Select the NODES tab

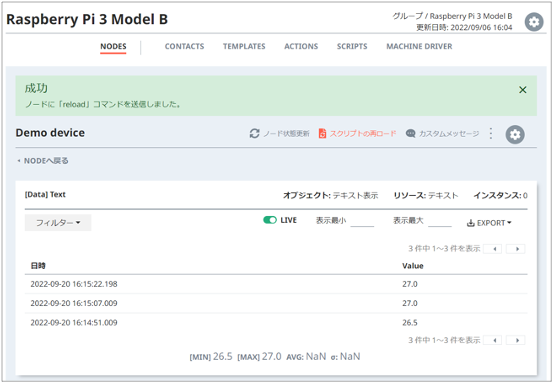click(x=113, y=47)
